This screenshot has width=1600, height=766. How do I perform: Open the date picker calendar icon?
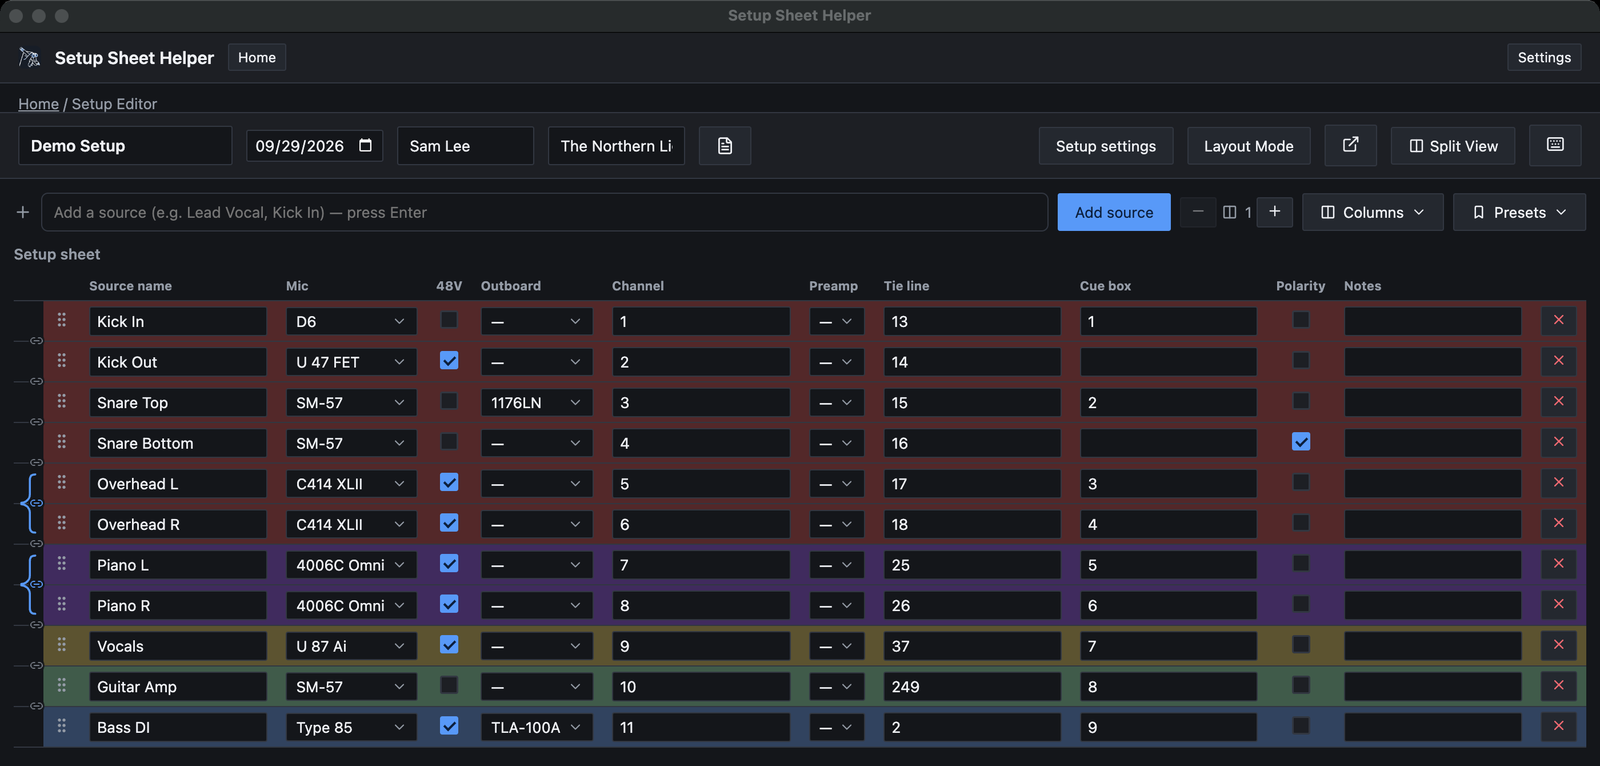[365, 145]
